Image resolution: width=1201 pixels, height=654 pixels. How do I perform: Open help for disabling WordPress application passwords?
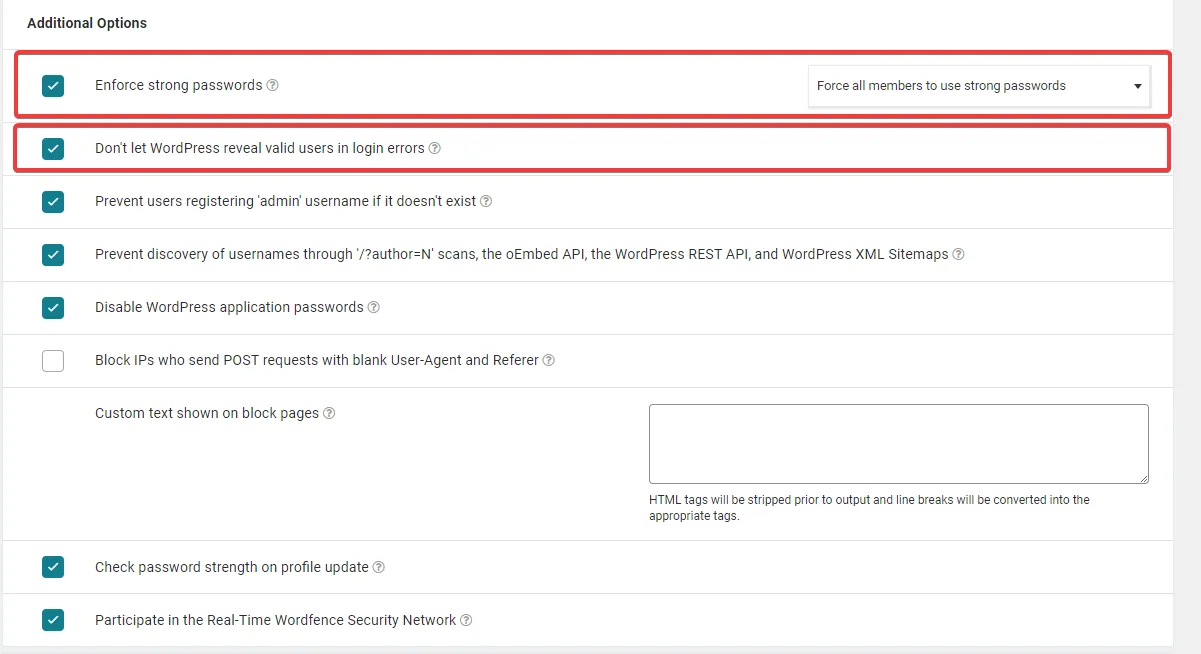tap(373, 307)
